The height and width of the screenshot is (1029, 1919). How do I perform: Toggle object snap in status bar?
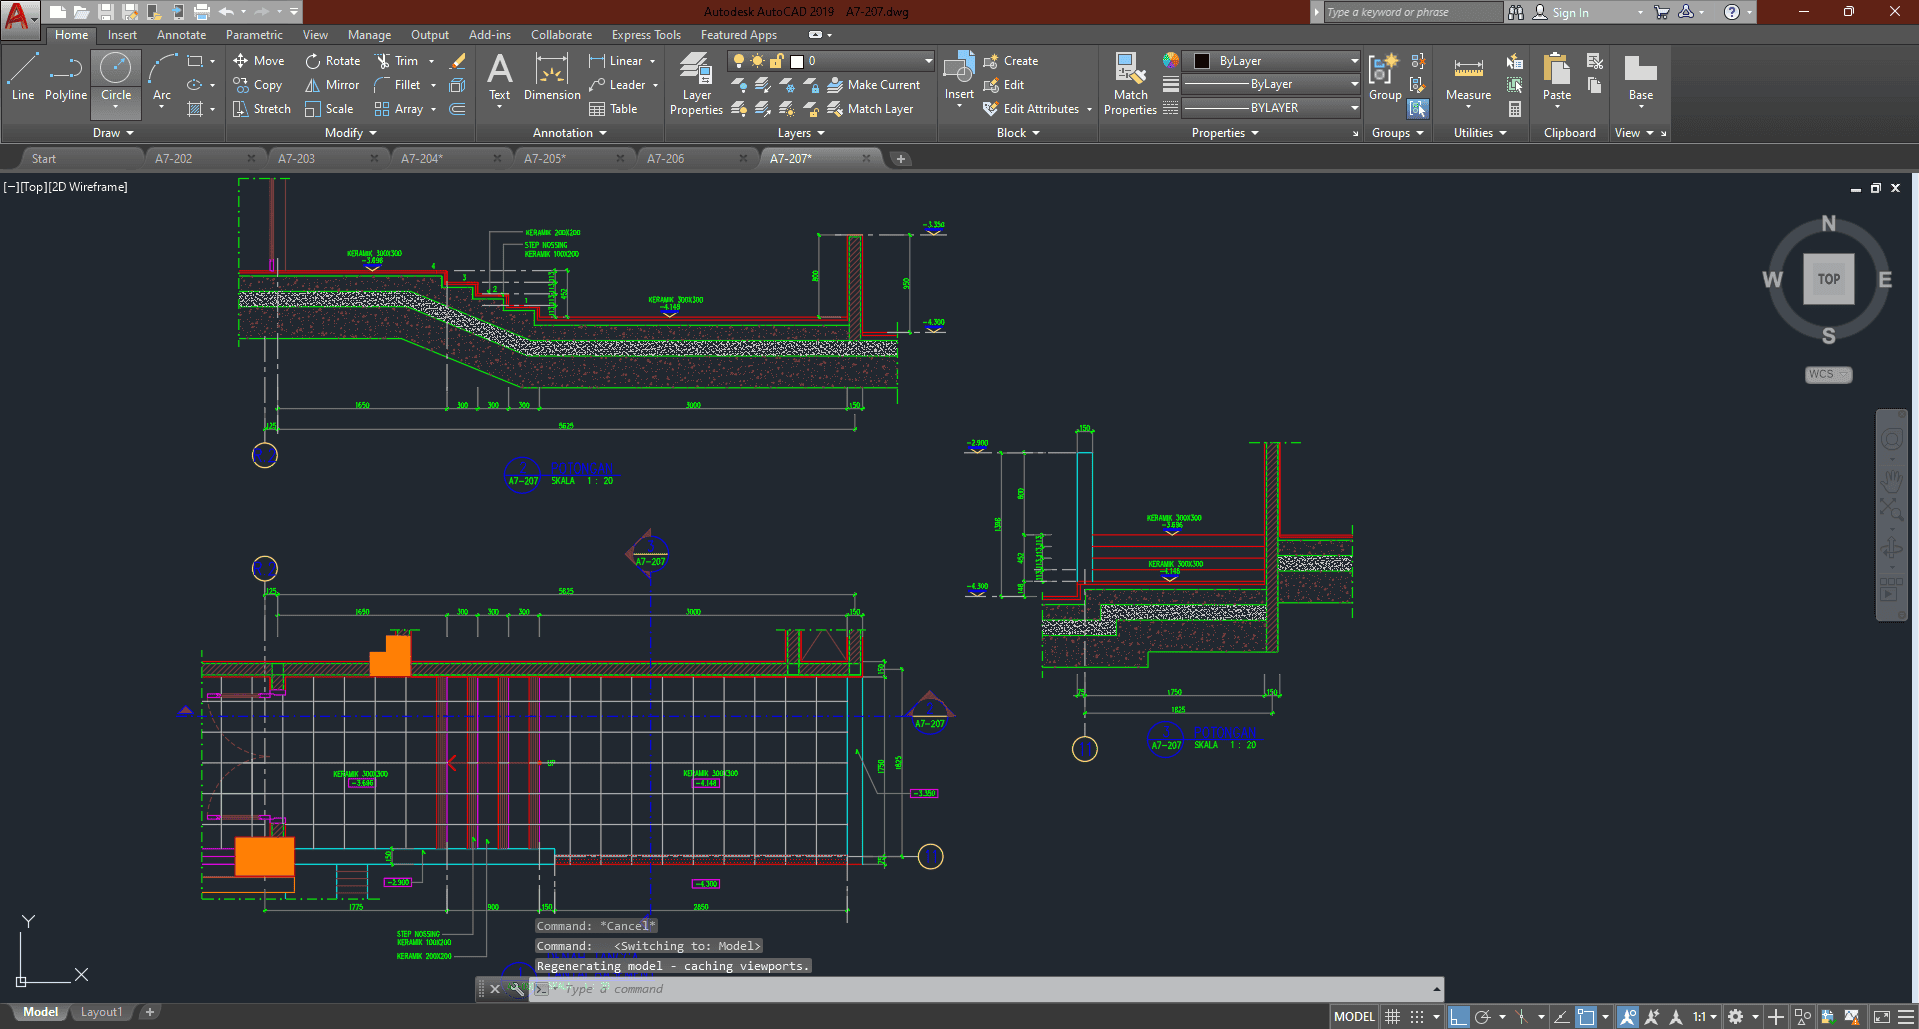tap(1586, 1017)
